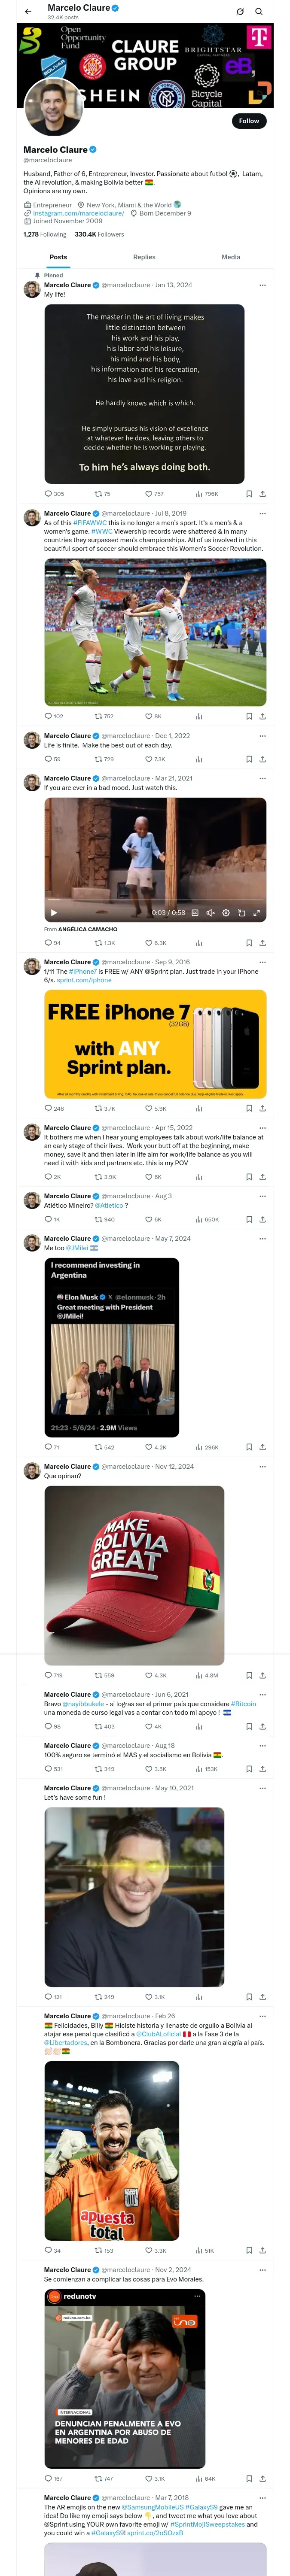
Task: Share the 'Life is finite' post
Action: (263, 759)
